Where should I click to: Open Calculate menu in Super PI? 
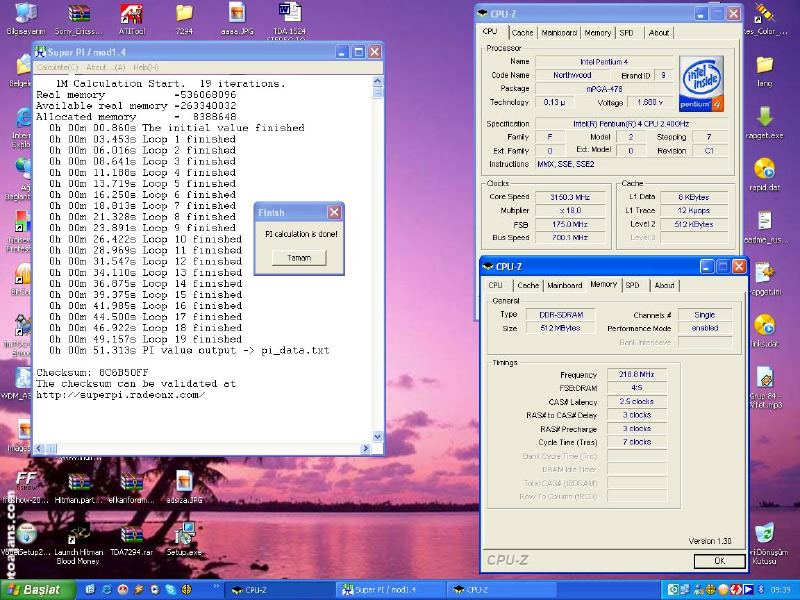(57, 67)
